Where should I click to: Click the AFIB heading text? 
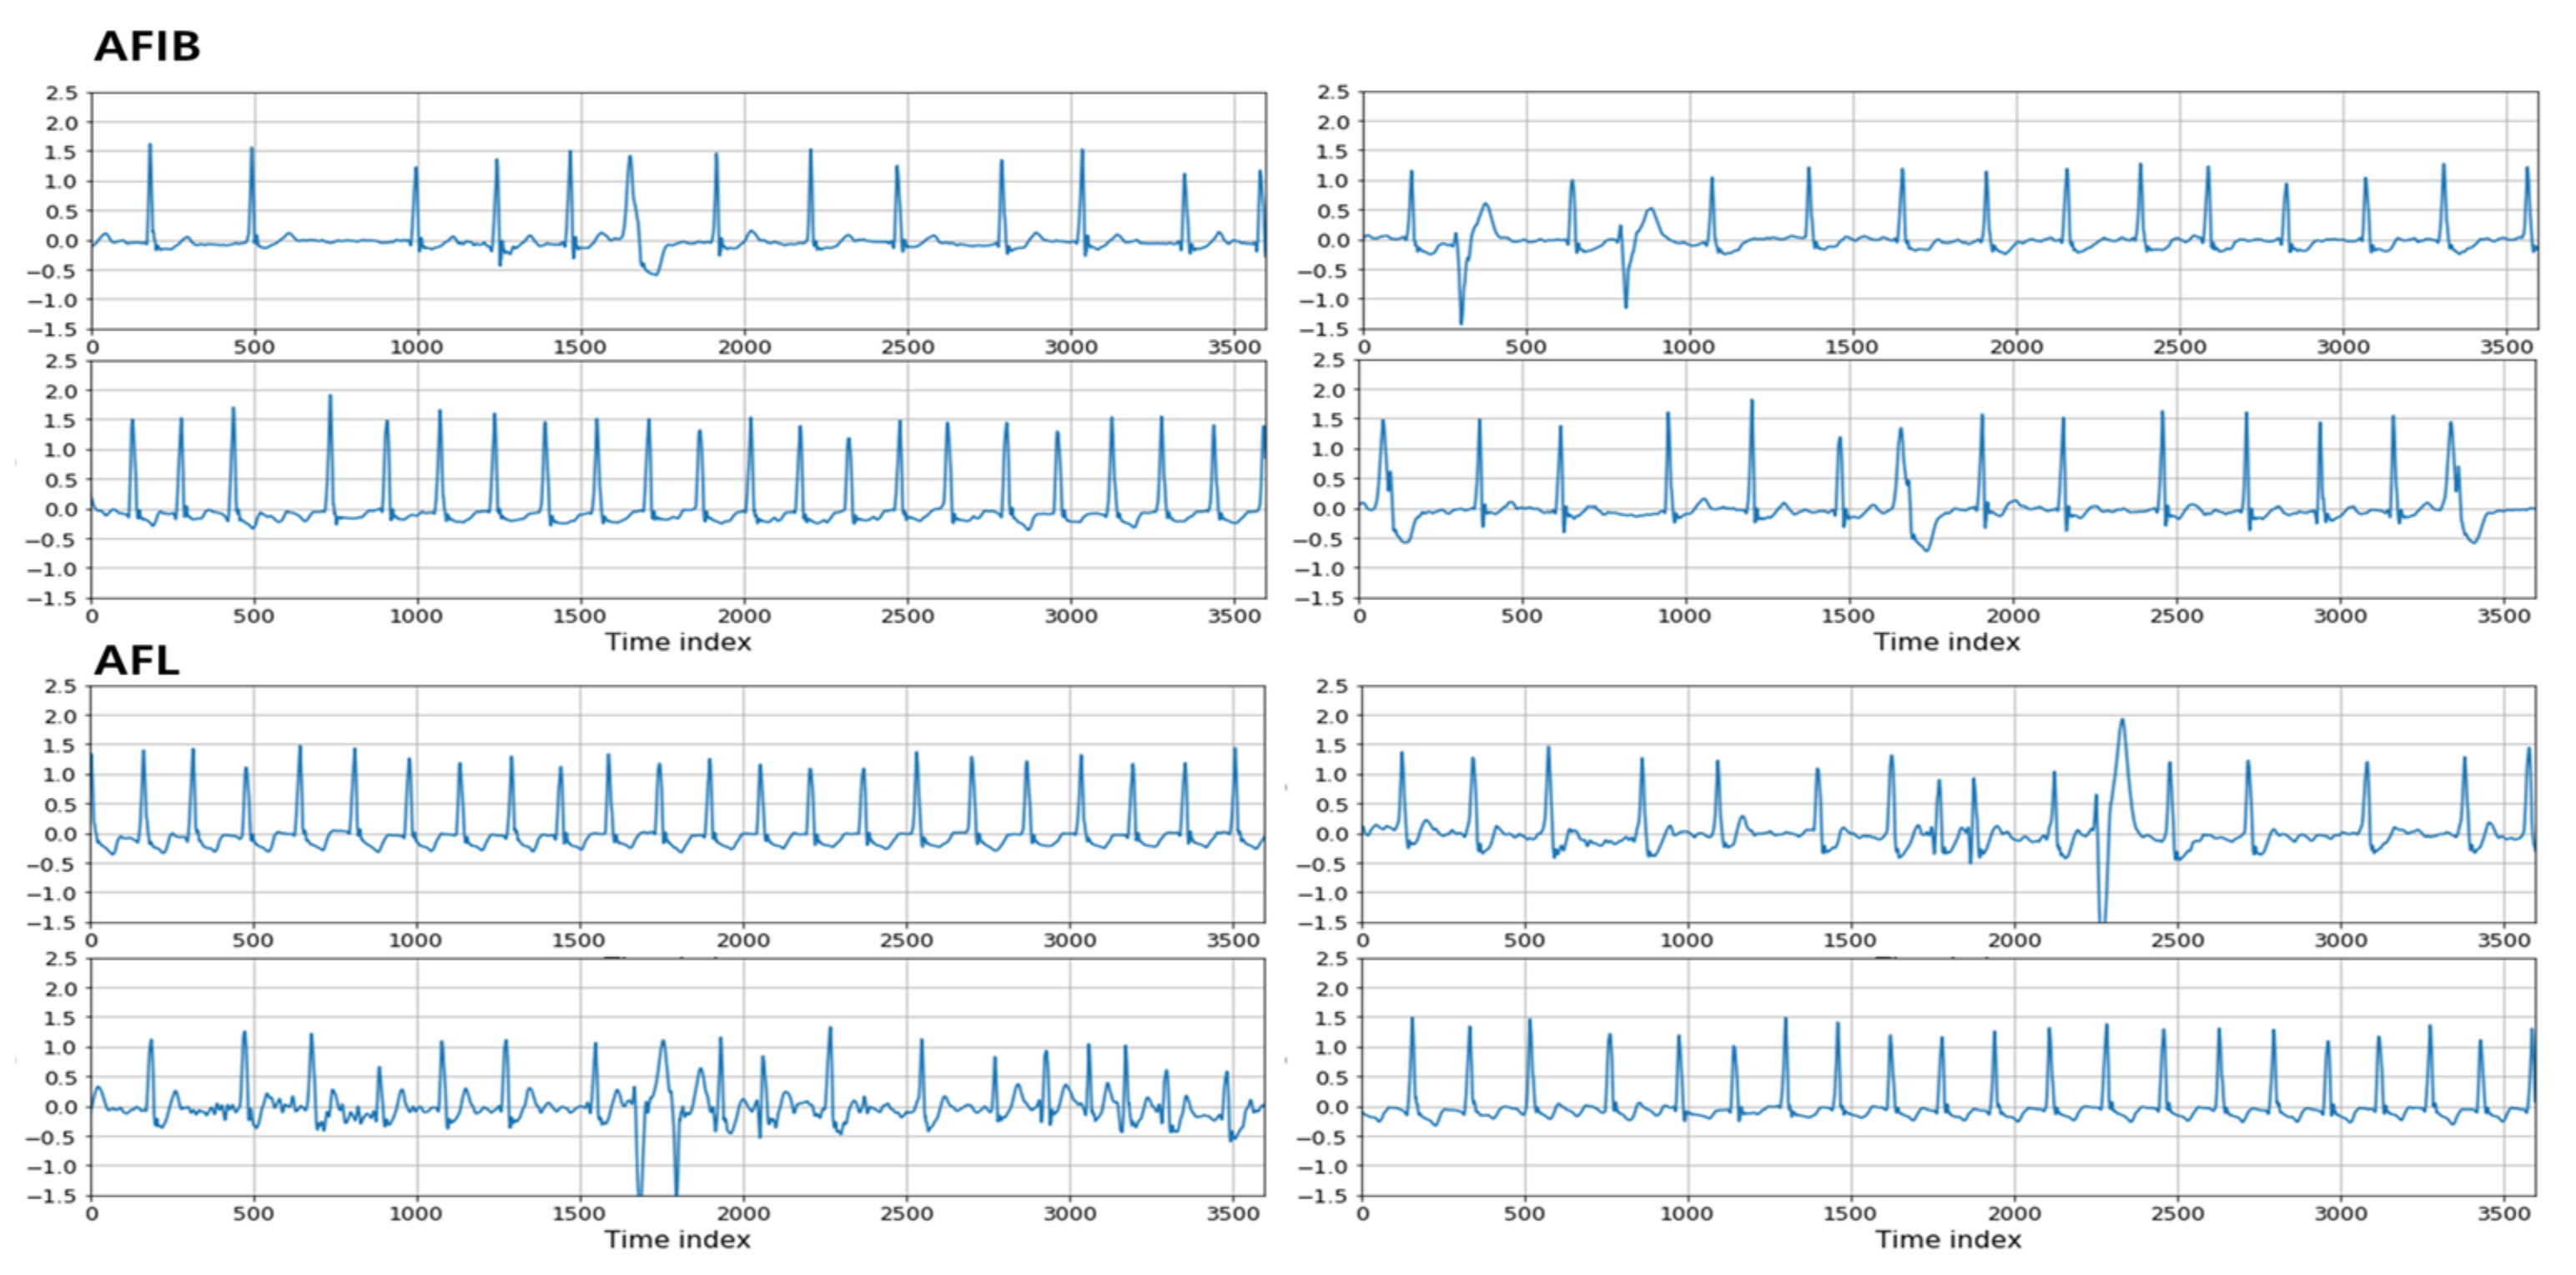tap(147, 47)
